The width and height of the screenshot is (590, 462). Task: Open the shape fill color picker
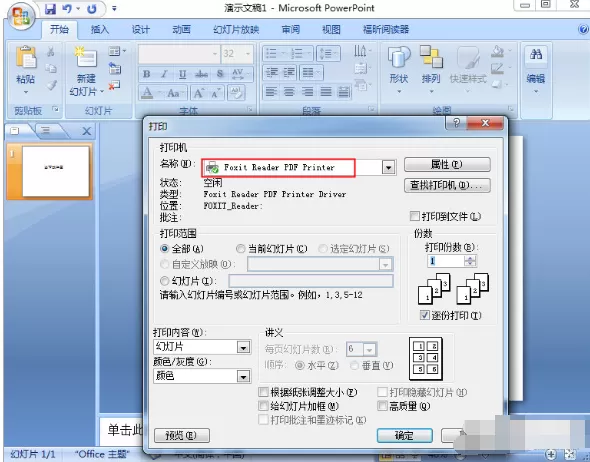(x=497, y=51)
